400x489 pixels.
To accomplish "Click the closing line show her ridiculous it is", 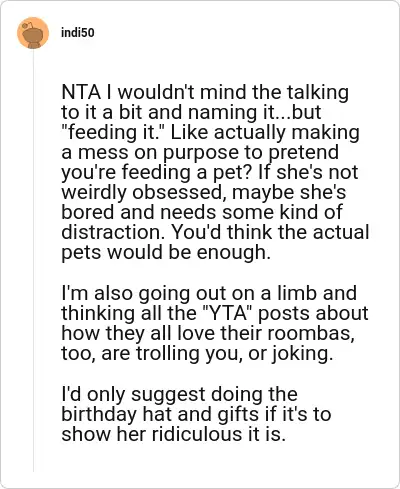I will pos(173,434).
